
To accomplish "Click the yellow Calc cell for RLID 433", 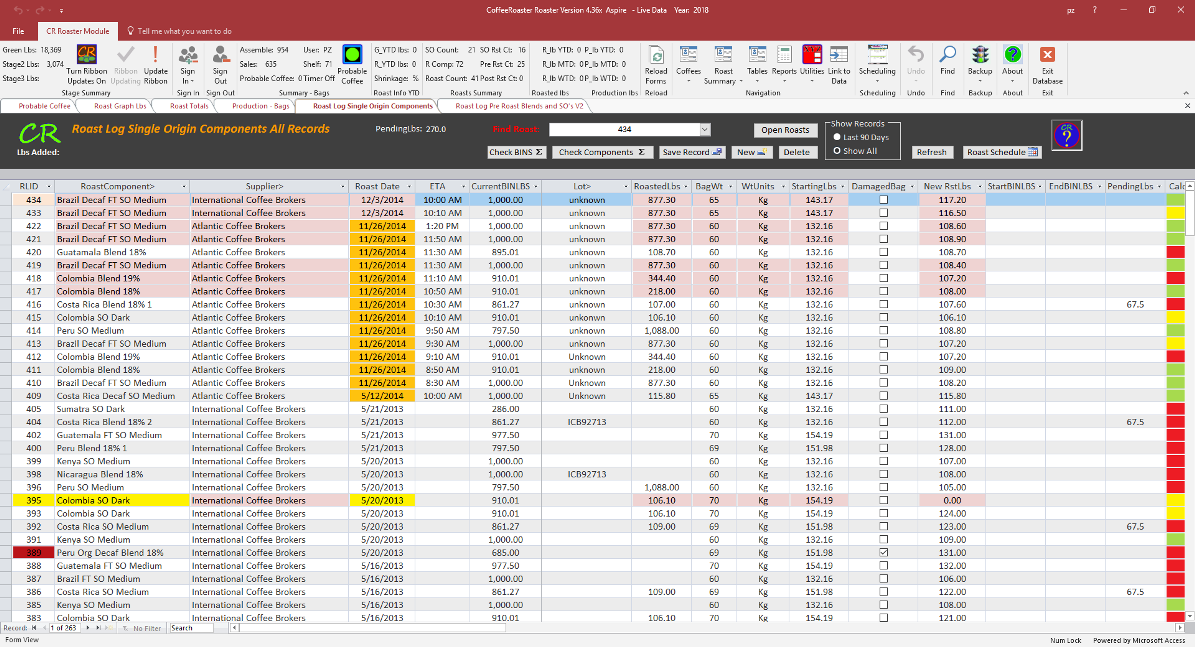I will (x=1175, y=213).
